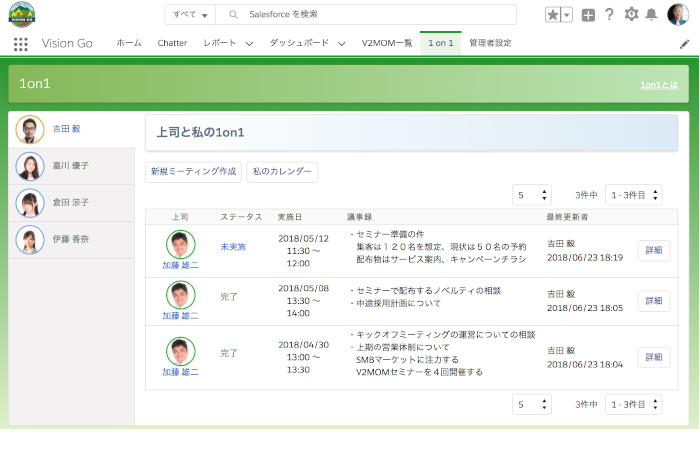The width and height of the screenshot is (700, 467).
Task: Click the Vision Go logo
Action: tap(21, 14)
